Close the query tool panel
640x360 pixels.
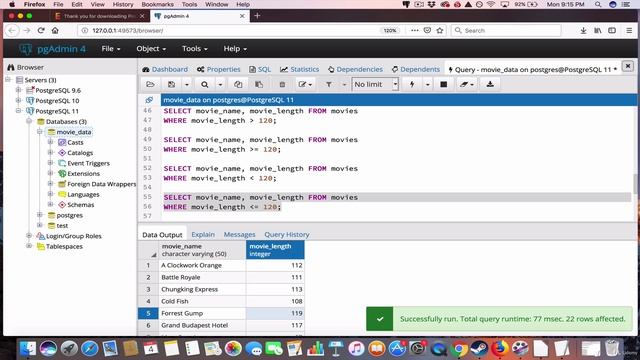(628, 66)
